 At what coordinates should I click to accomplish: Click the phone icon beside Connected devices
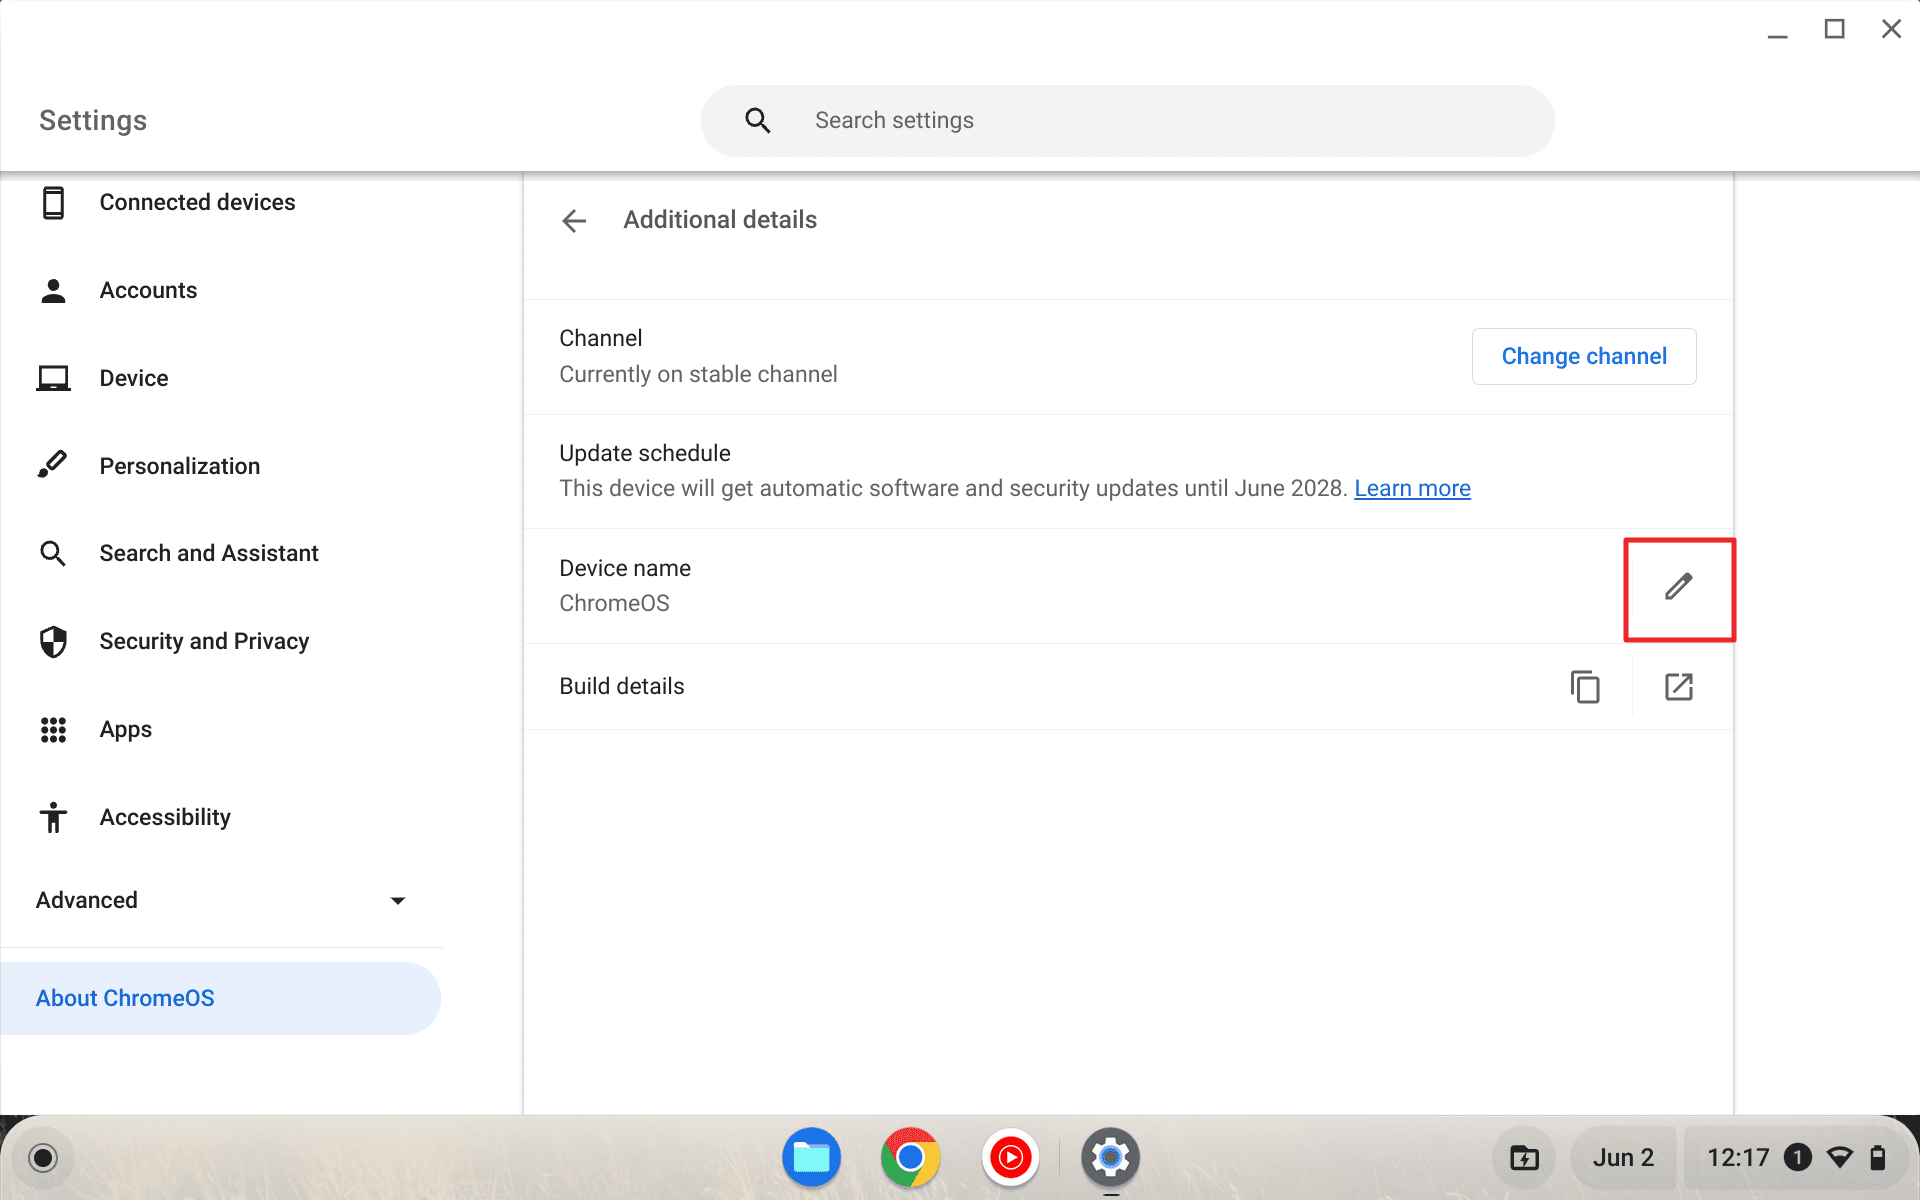coord(53,202)
